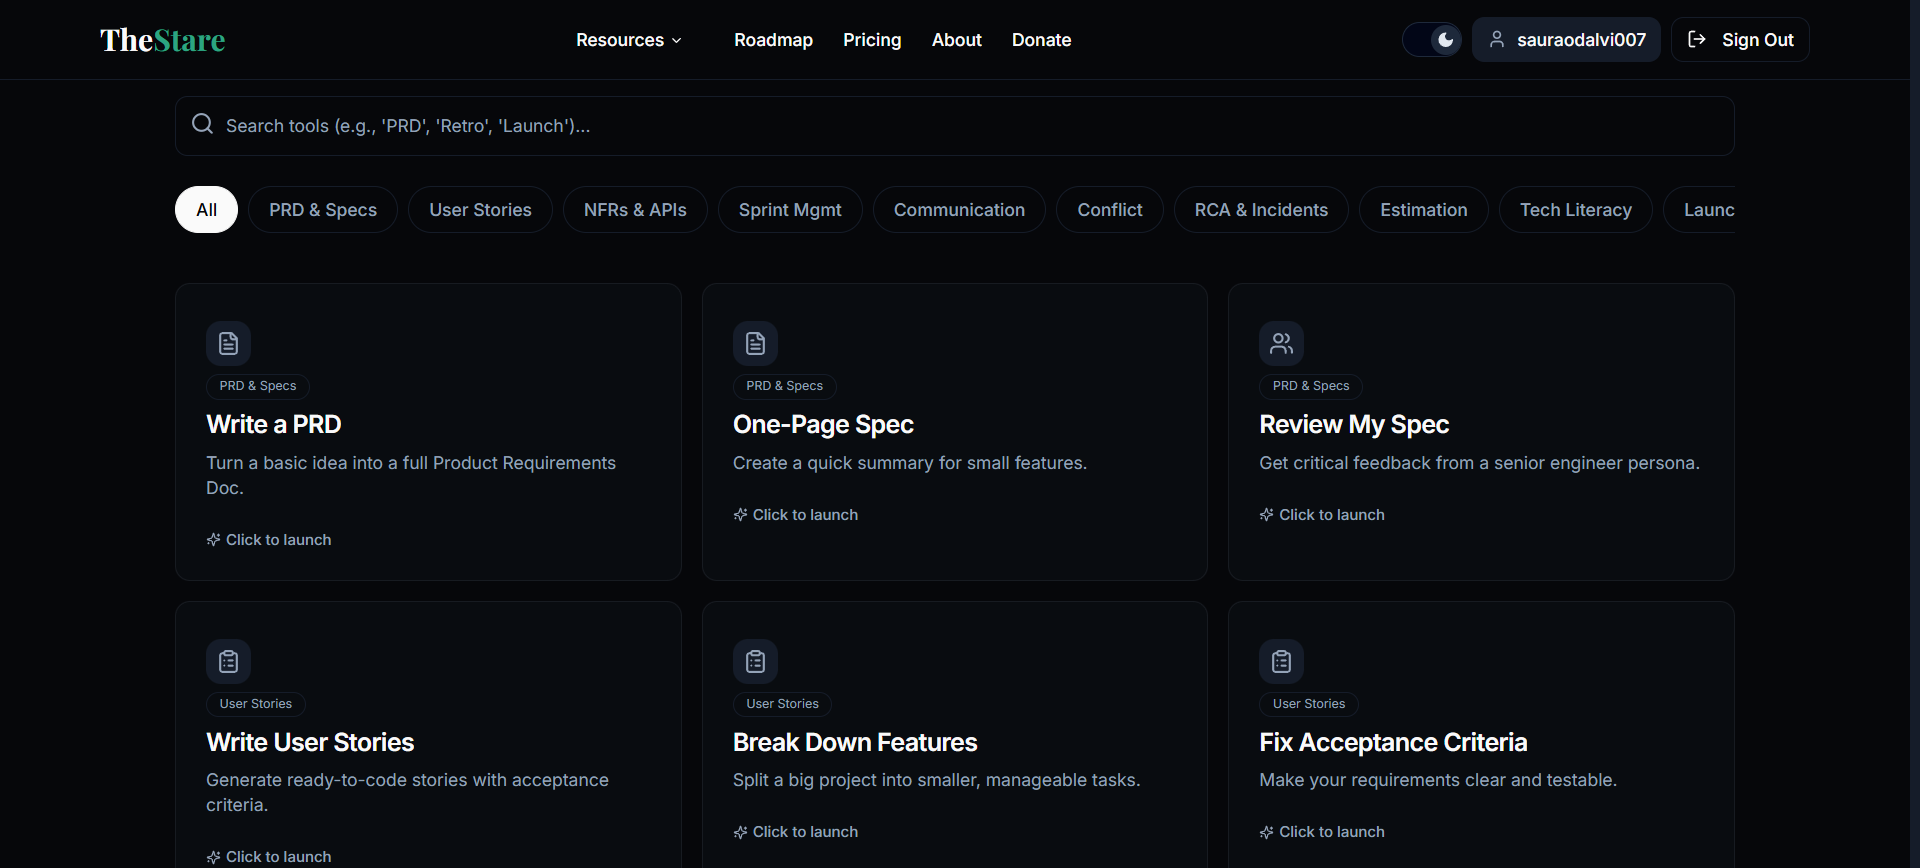Filter tools by PRD & Specs category
The image size is (1920, 868).
coord(322,210)
